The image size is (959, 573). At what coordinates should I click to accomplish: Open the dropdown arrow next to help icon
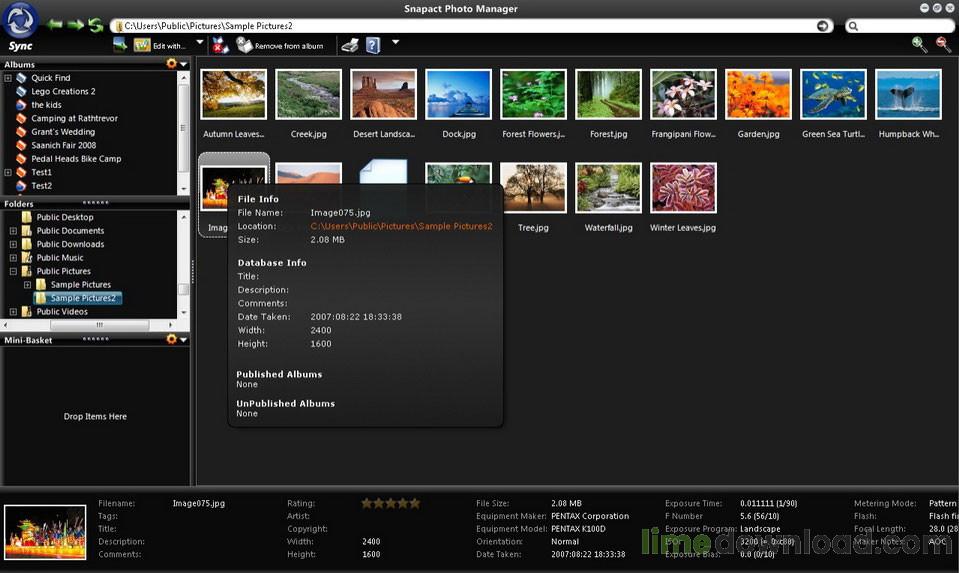coord(395,42)
